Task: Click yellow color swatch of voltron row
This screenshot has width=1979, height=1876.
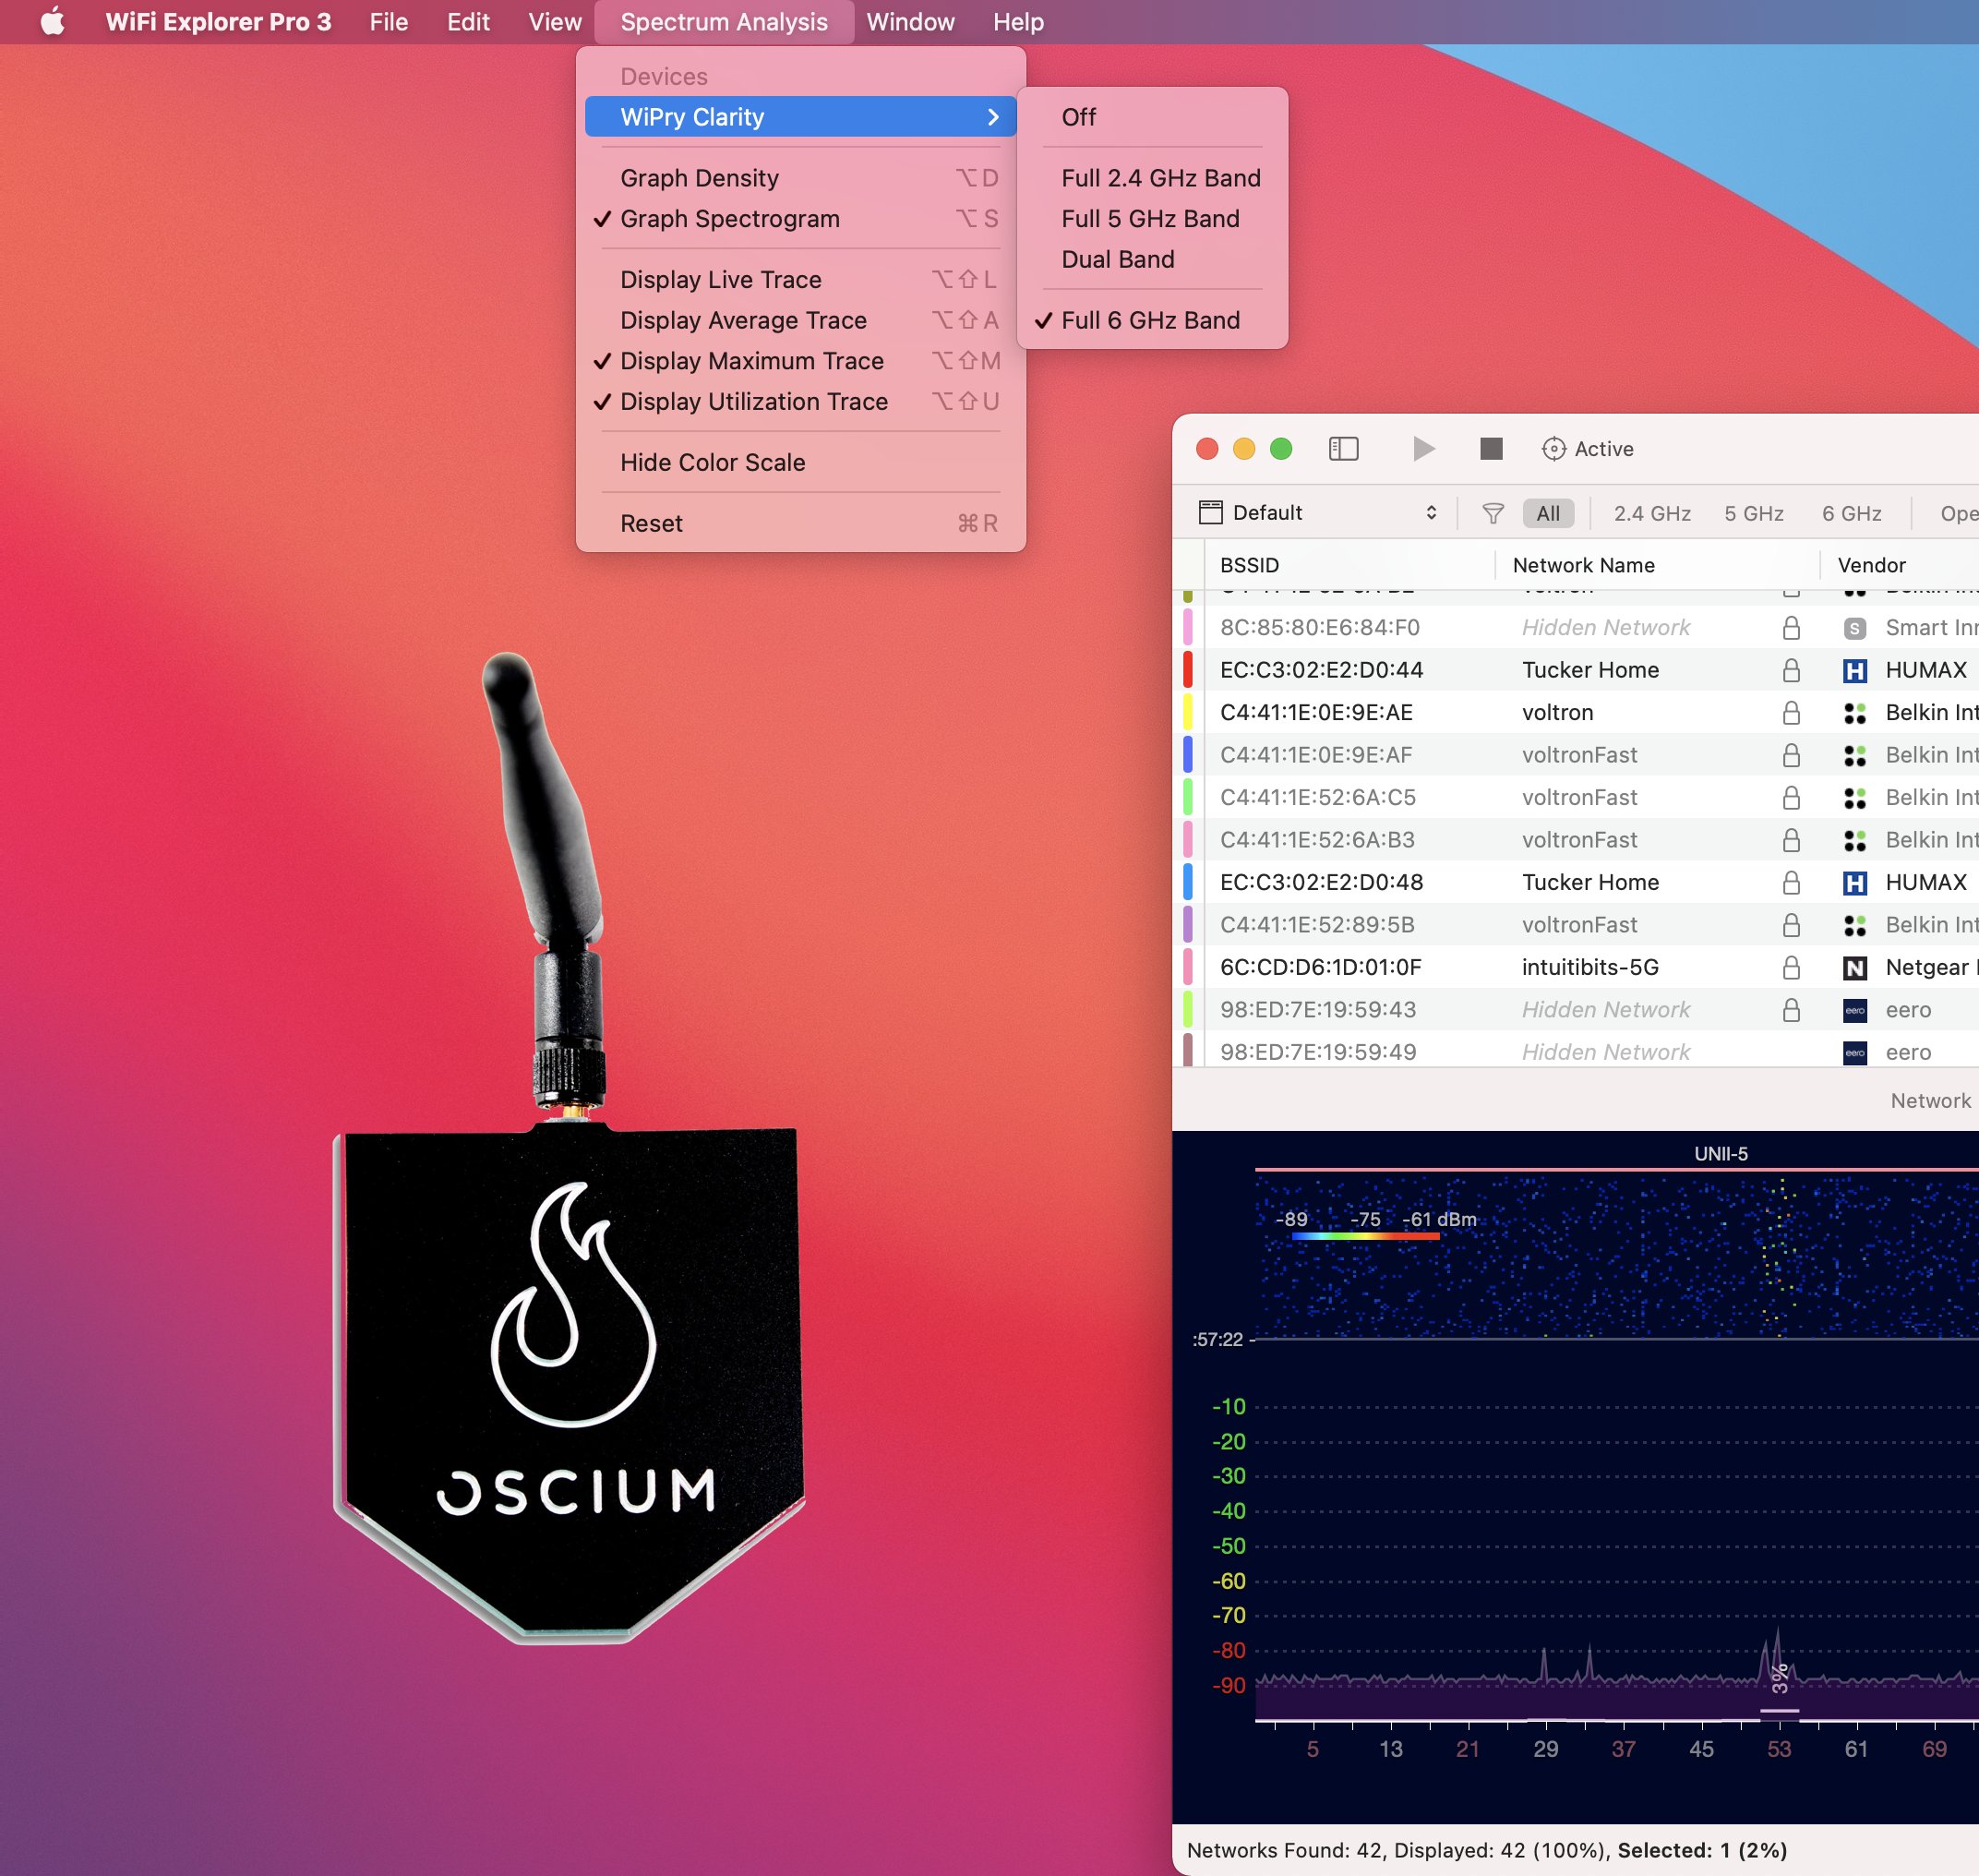Action: point(1188,713)
